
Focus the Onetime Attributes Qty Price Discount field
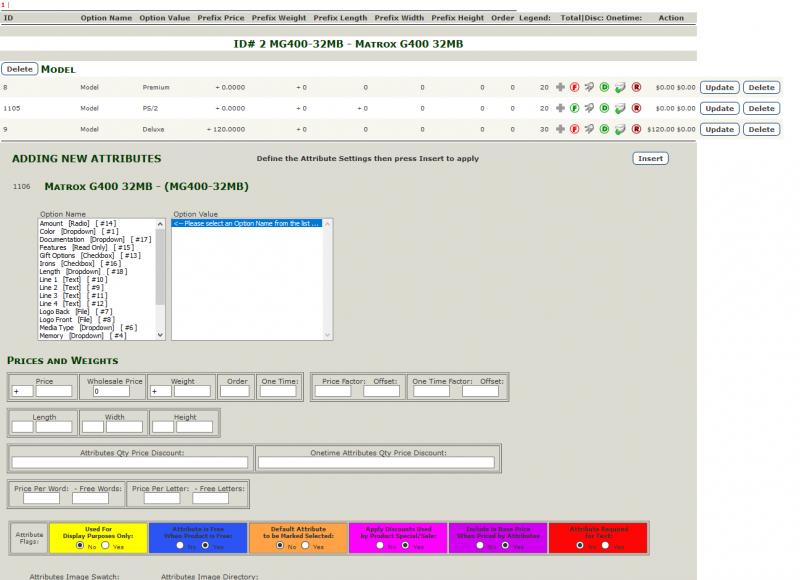pos(376,463)
